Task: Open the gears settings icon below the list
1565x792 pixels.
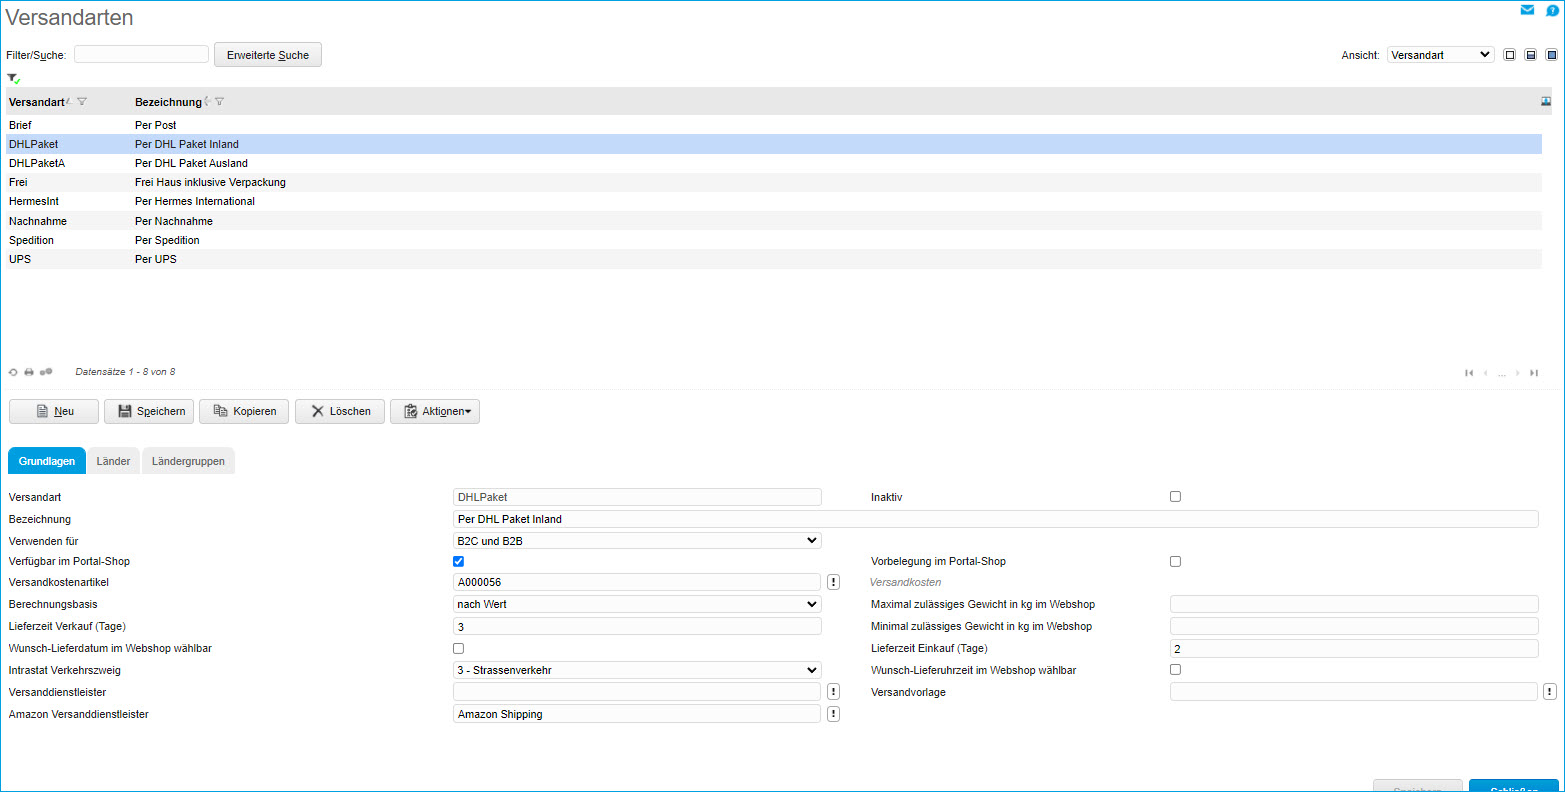Action: pyautogui.click(x=44, y=371)
